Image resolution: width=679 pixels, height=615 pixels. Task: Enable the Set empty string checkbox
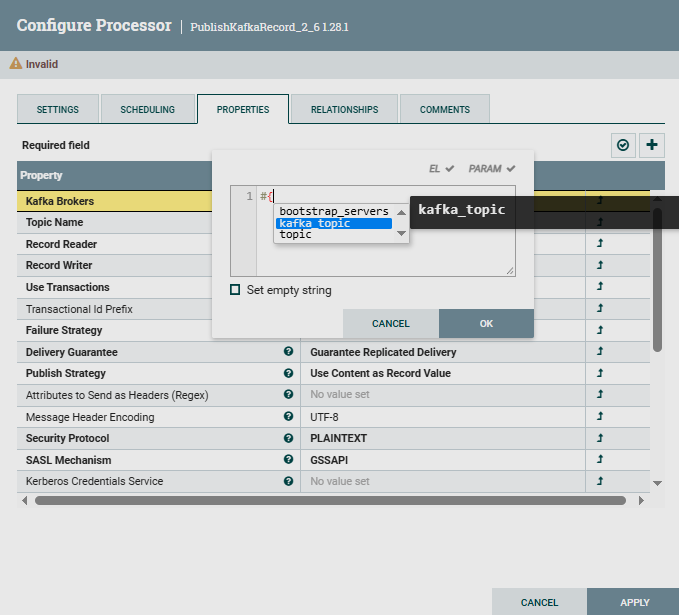click(x=236, y=290)
